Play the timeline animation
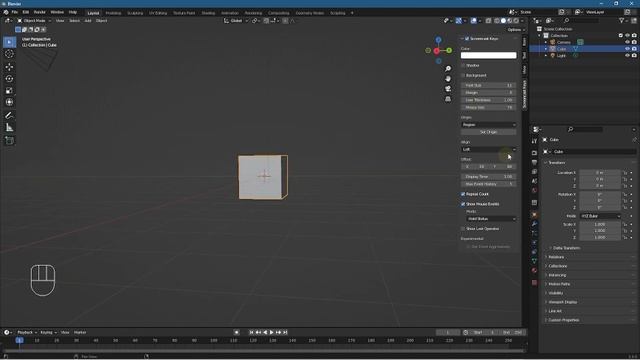The image size is (640, 360). coord(272,332)
